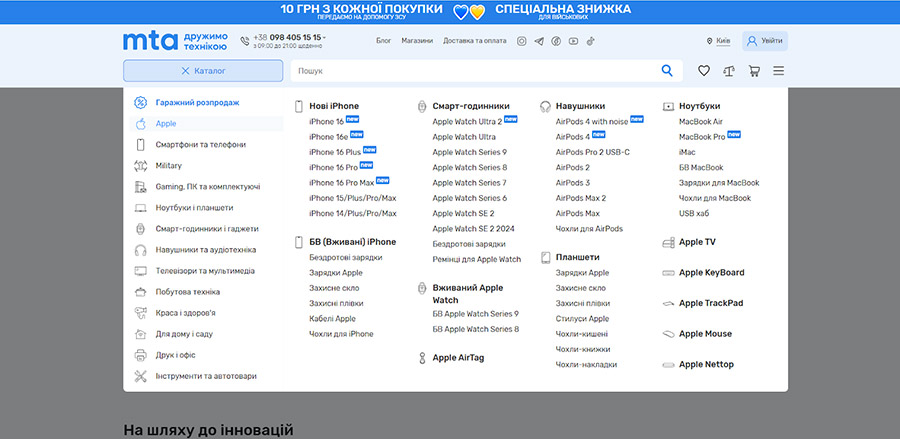
Task: Open Ремінці для Apple Watch link
Action: pos(477,259)
